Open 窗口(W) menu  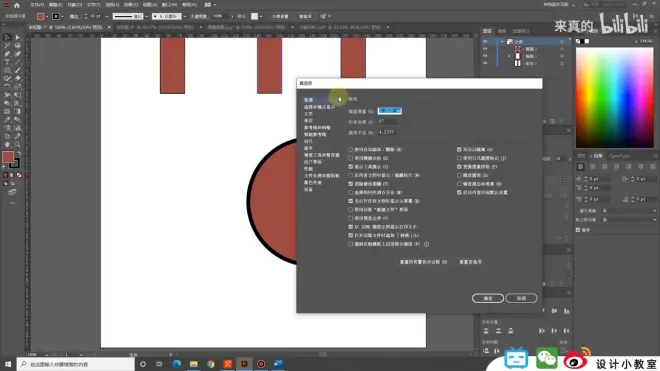(169, 5)
